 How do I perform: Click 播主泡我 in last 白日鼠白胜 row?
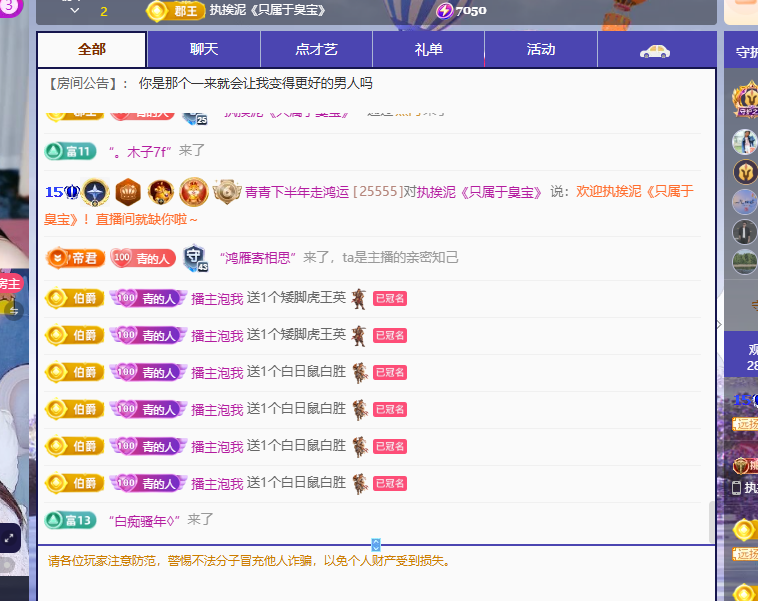tap(217, 484)
